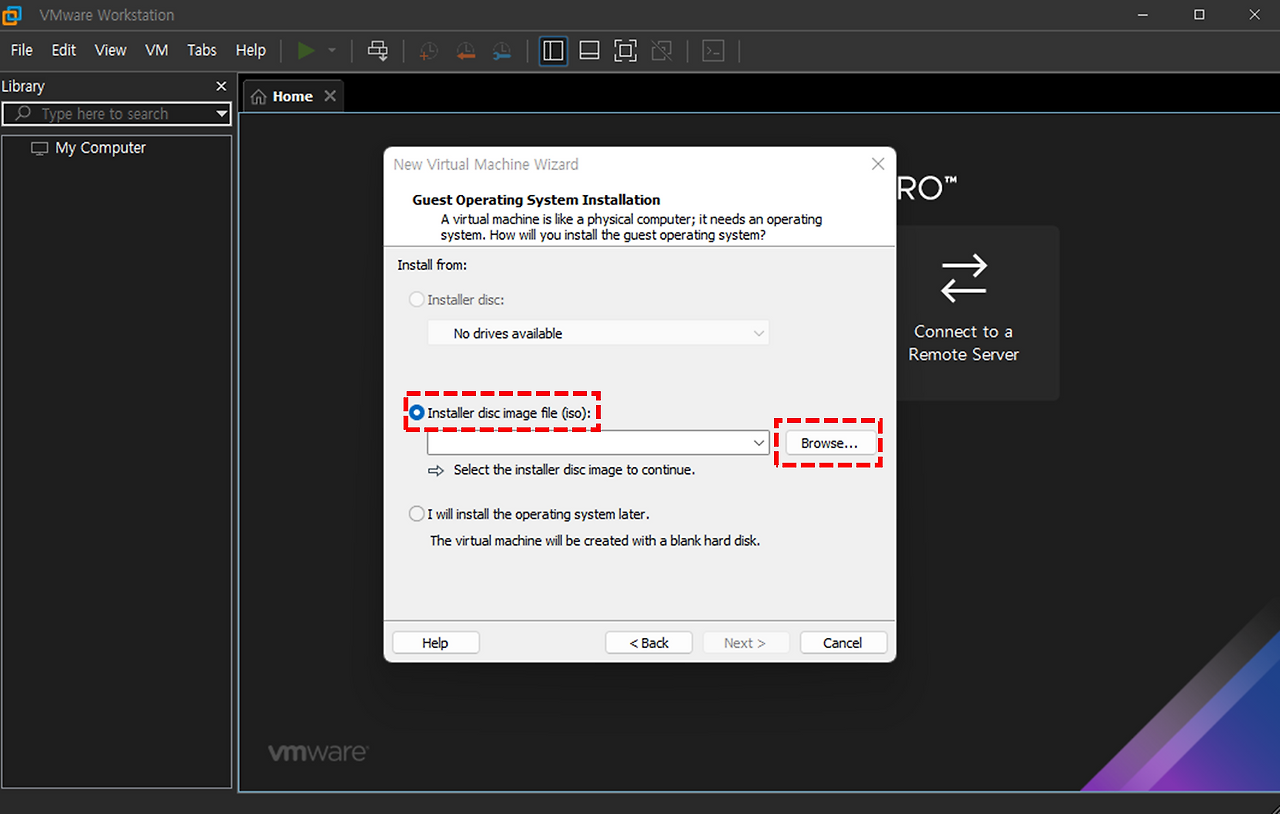The width and height of the screenshot is (1280, 814).
Task: Open the Help menu
Action: (251, 50)
